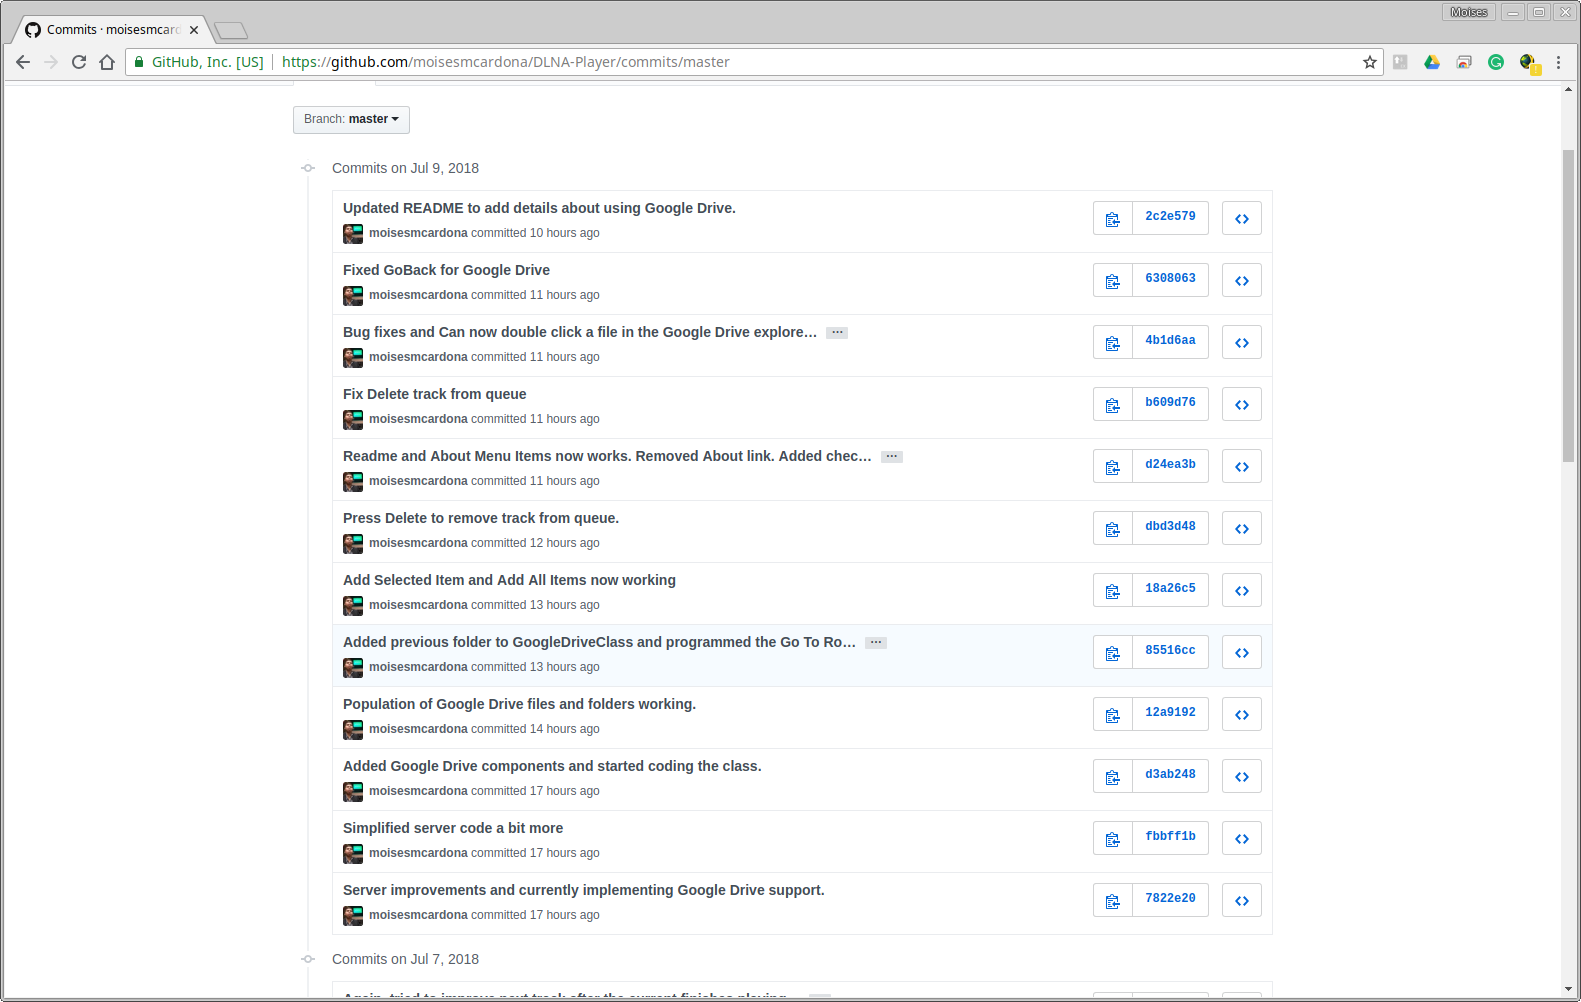Image resolution: width=1581 pixels, height=1002 pixels.
Task: Open 'Fix Delete track from queue' commit
Action: [x=434, y=394]
